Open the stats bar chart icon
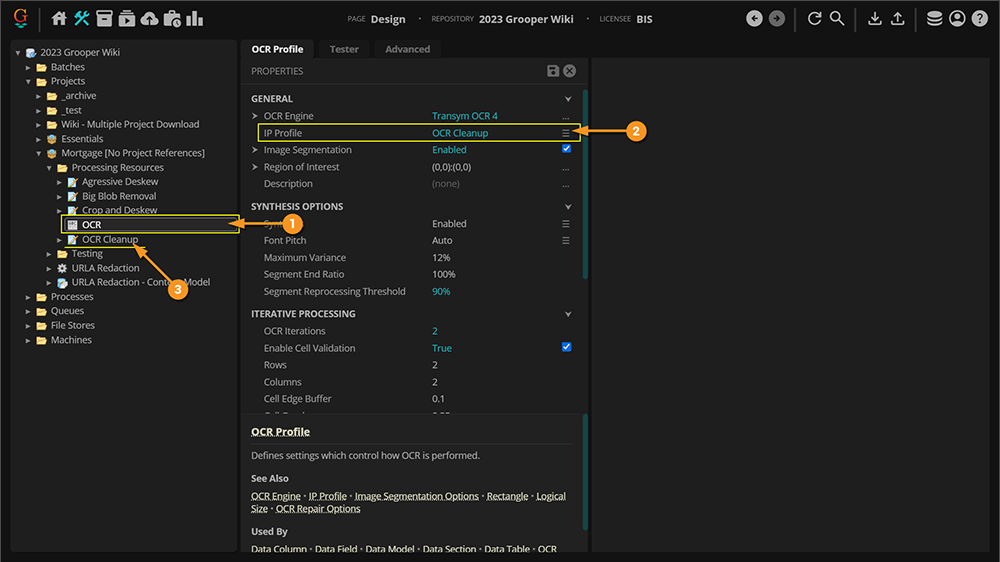This screenshot has width=1000, height=562. point(194,19)
